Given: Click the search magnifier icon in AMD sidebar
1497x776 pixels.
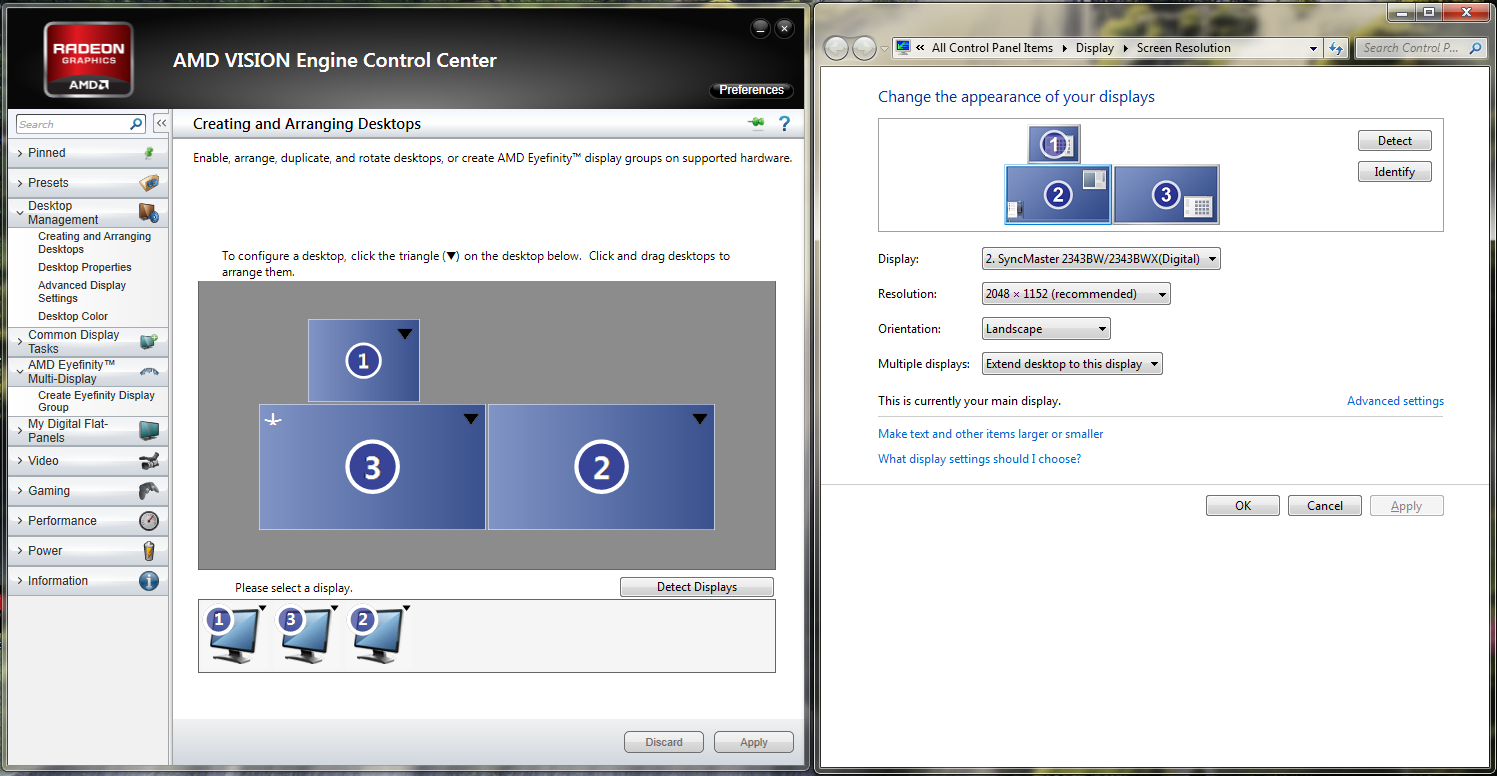Looking at the screenshot, I should (137, 124).
